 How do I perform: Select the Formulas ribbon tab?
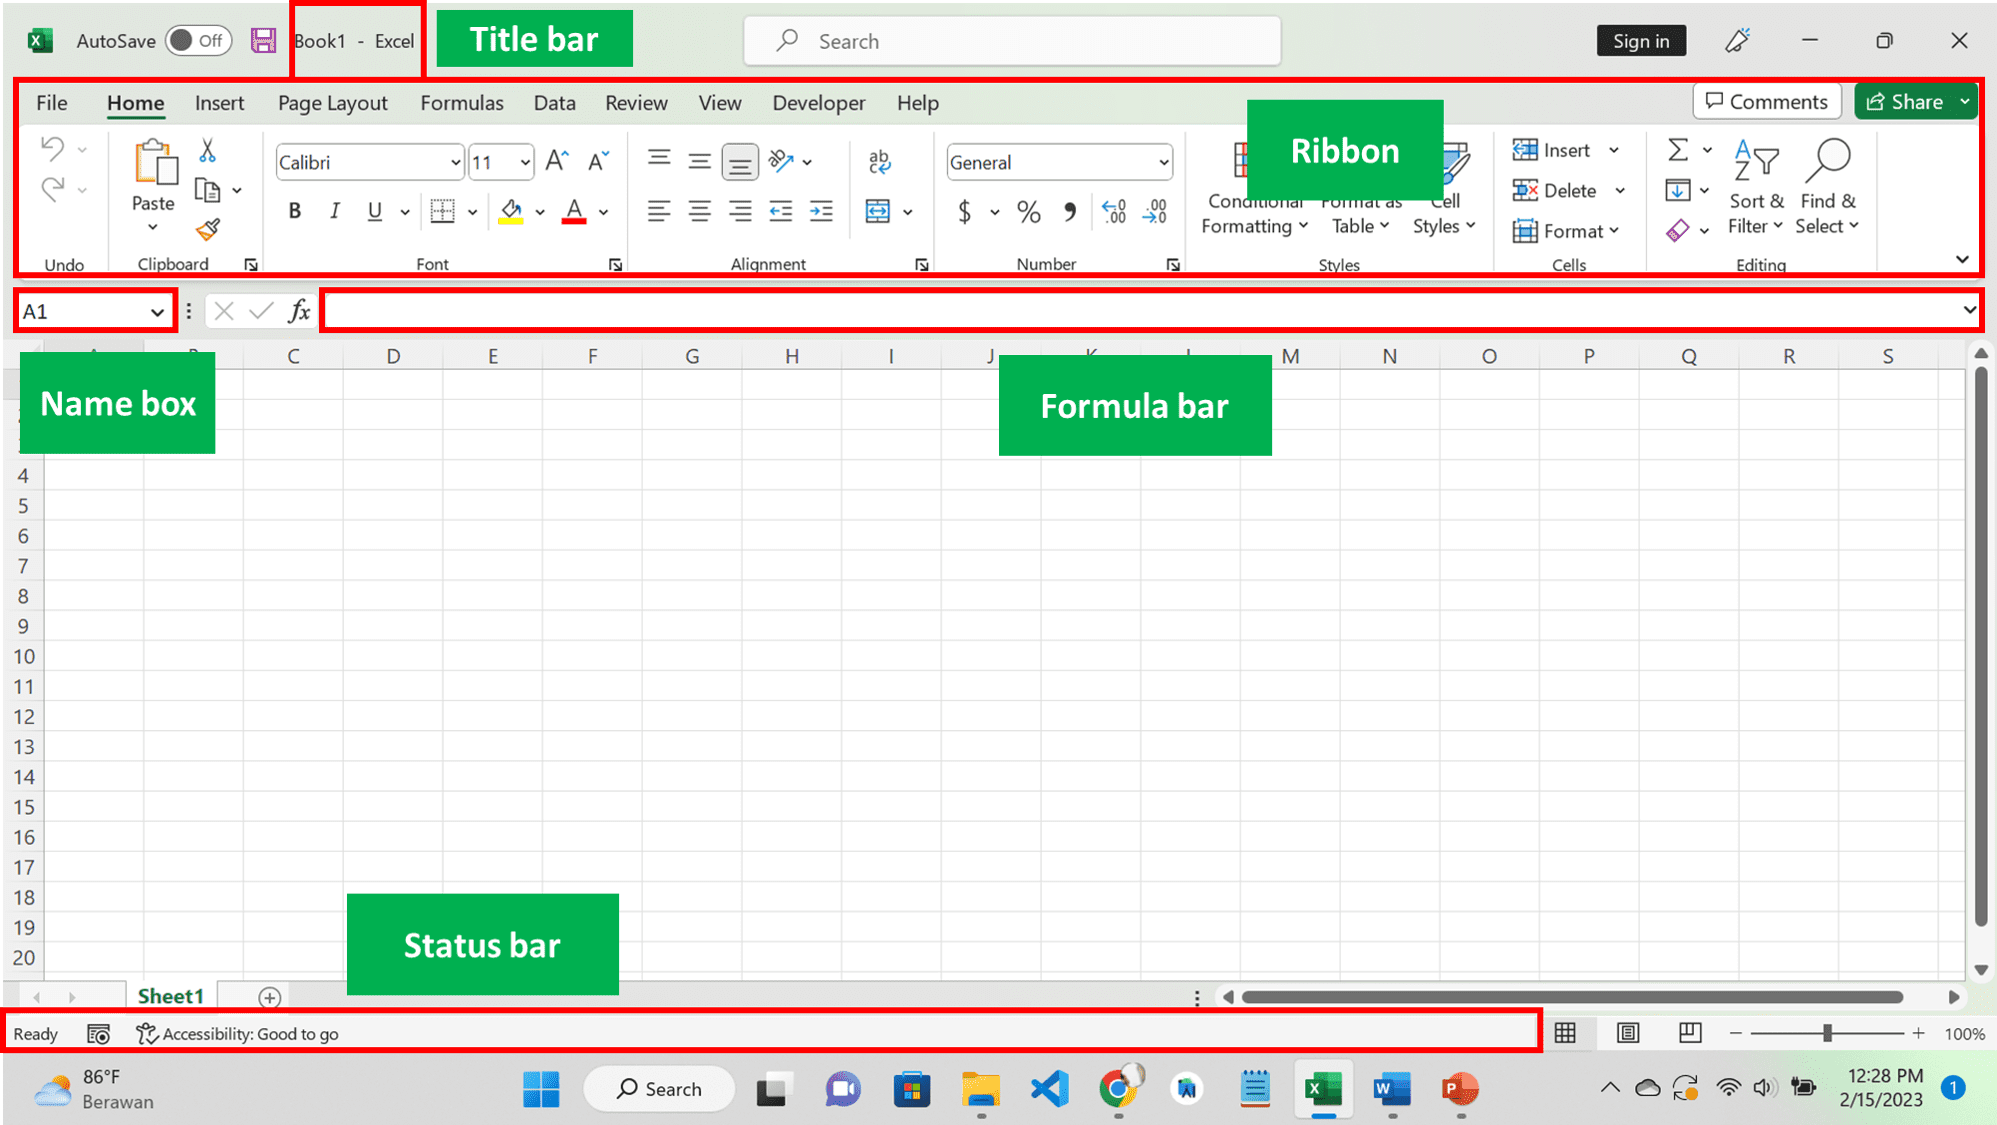tap(461, 103)
